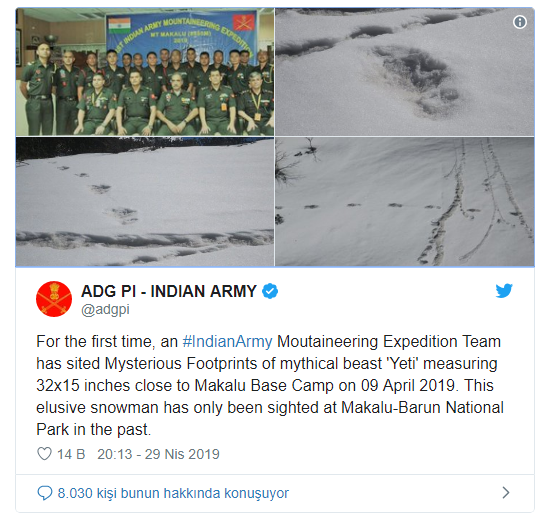Image resolution: width=544 pixels, height=525 pixels.
Task: Open the @adgpi handle link
Action: click(x=105, y=310)
